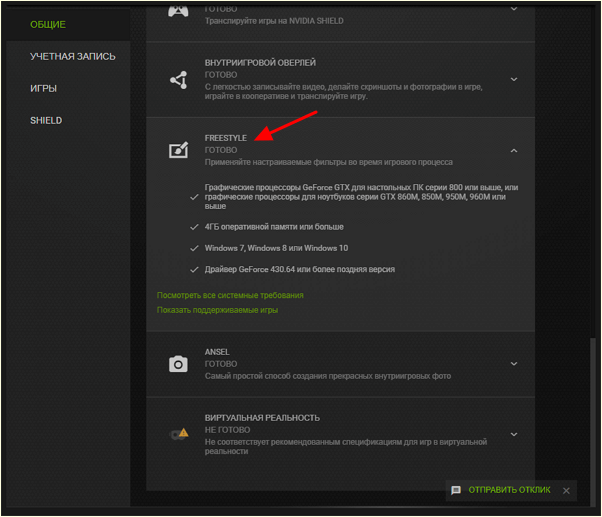Image resolution: width=602 pixels, height=517 pixels.
Task: Click checkmark beside GeForce GTX requirement
Action: pos(194,197)
